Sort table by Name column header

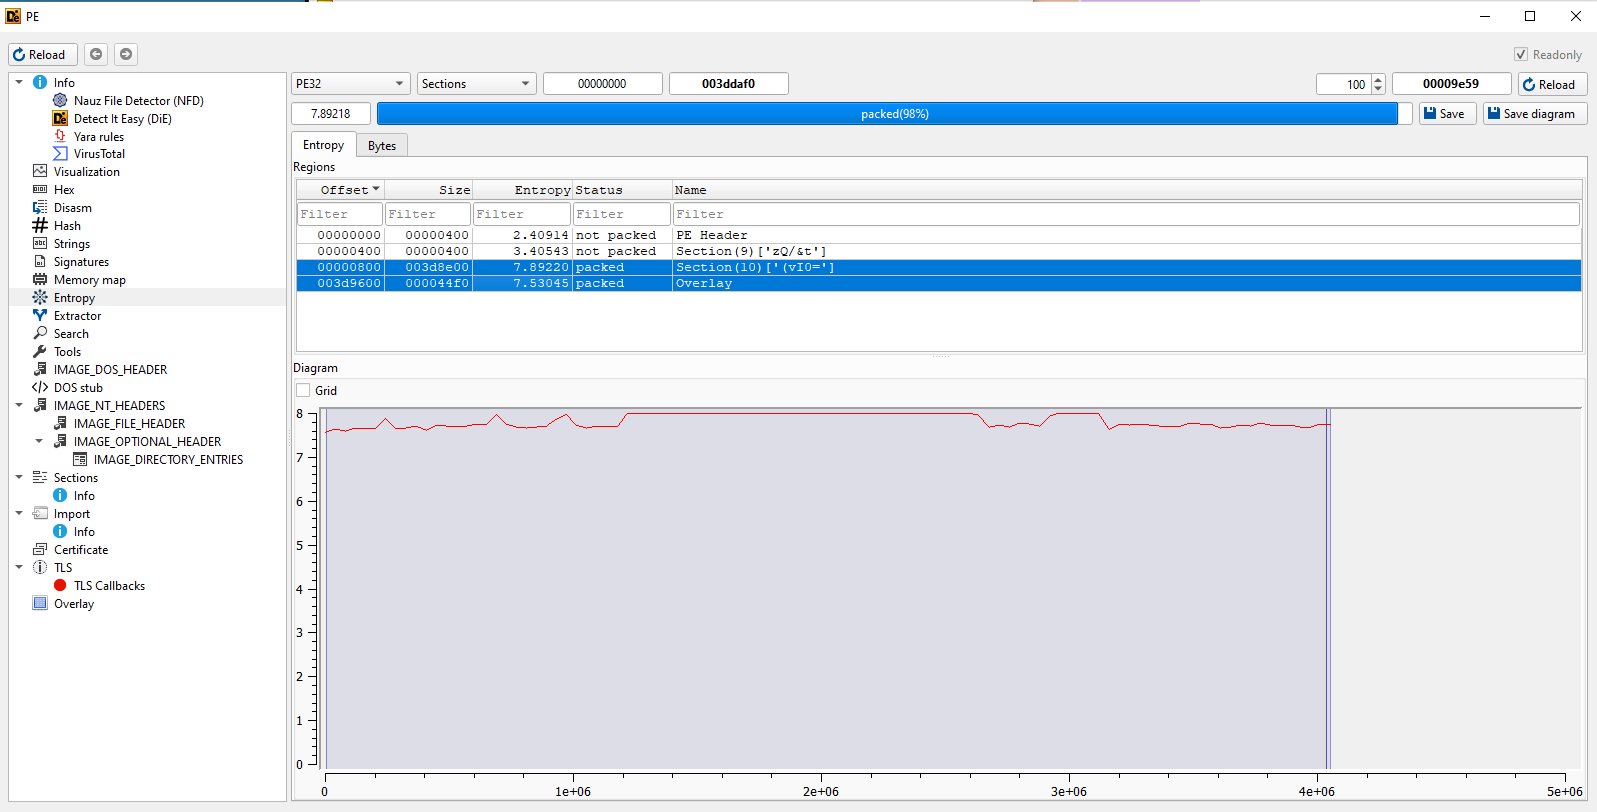[x=1127, y=190]
